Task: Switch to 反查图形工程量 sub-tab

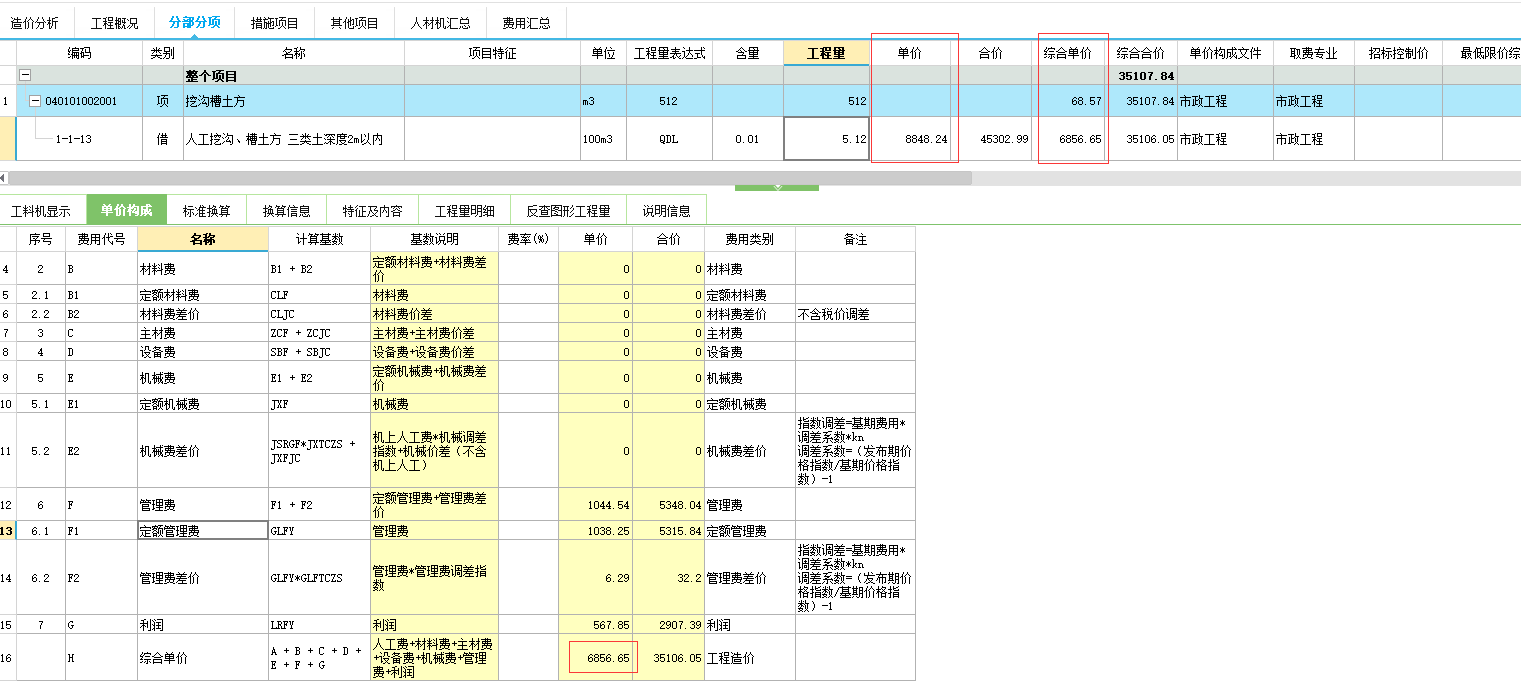Action: coord(568,211)
